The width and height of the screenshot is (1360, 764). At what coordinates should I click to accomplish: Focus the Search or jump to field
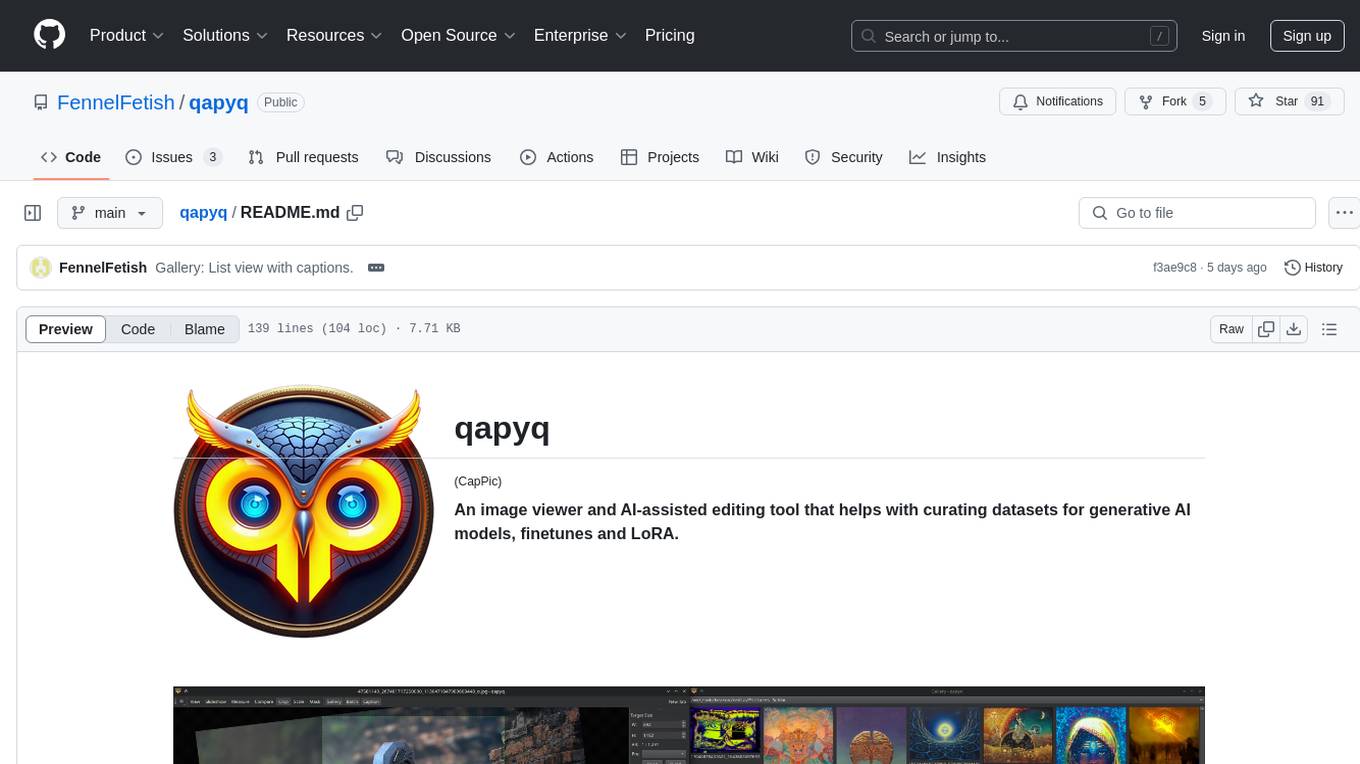click(x=1015, y=36)
